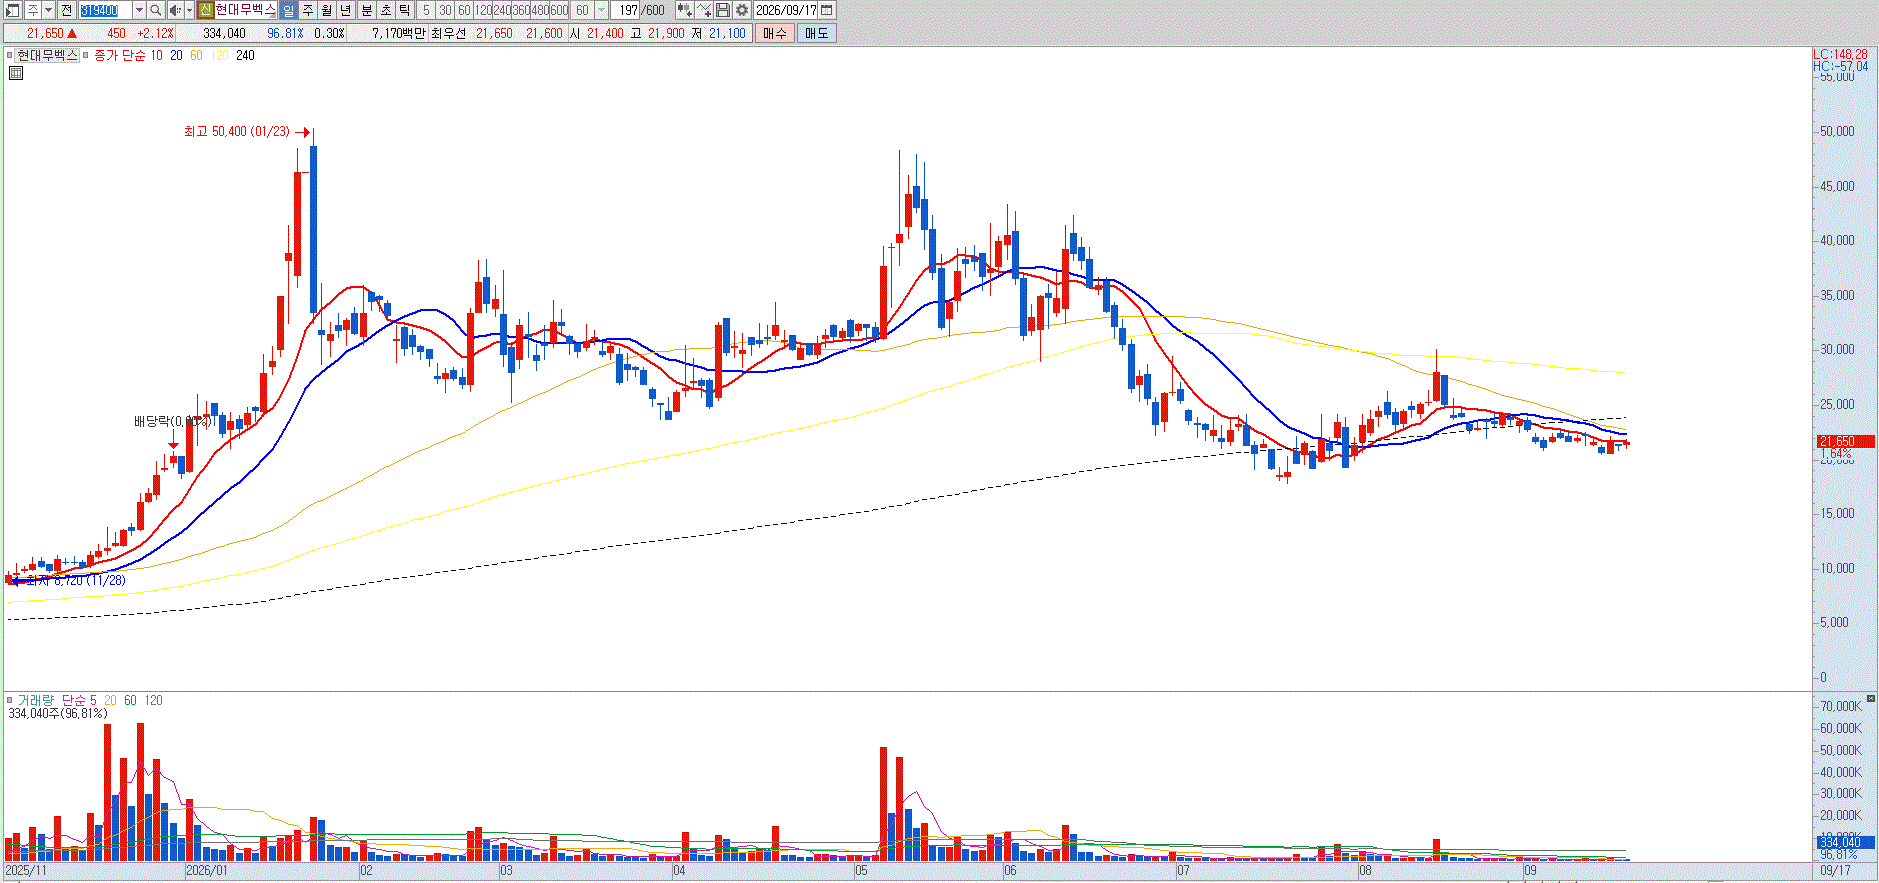Click the 전 button next to stock code

tap(67, 10)
